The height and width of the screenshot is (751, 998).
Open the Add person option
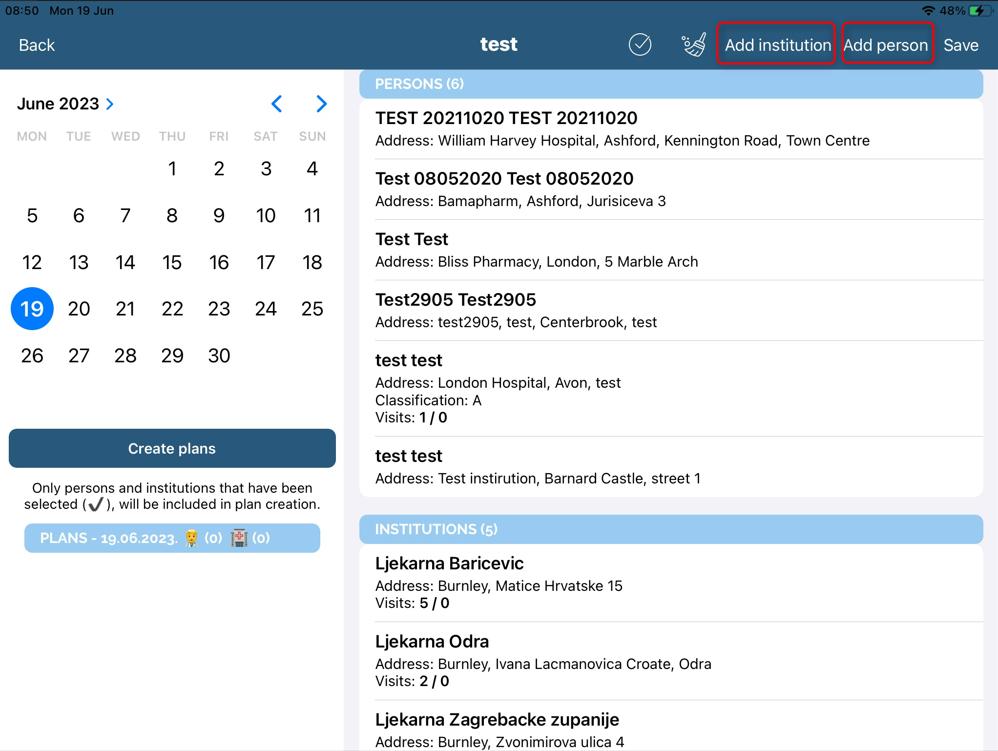coord(886,45)
